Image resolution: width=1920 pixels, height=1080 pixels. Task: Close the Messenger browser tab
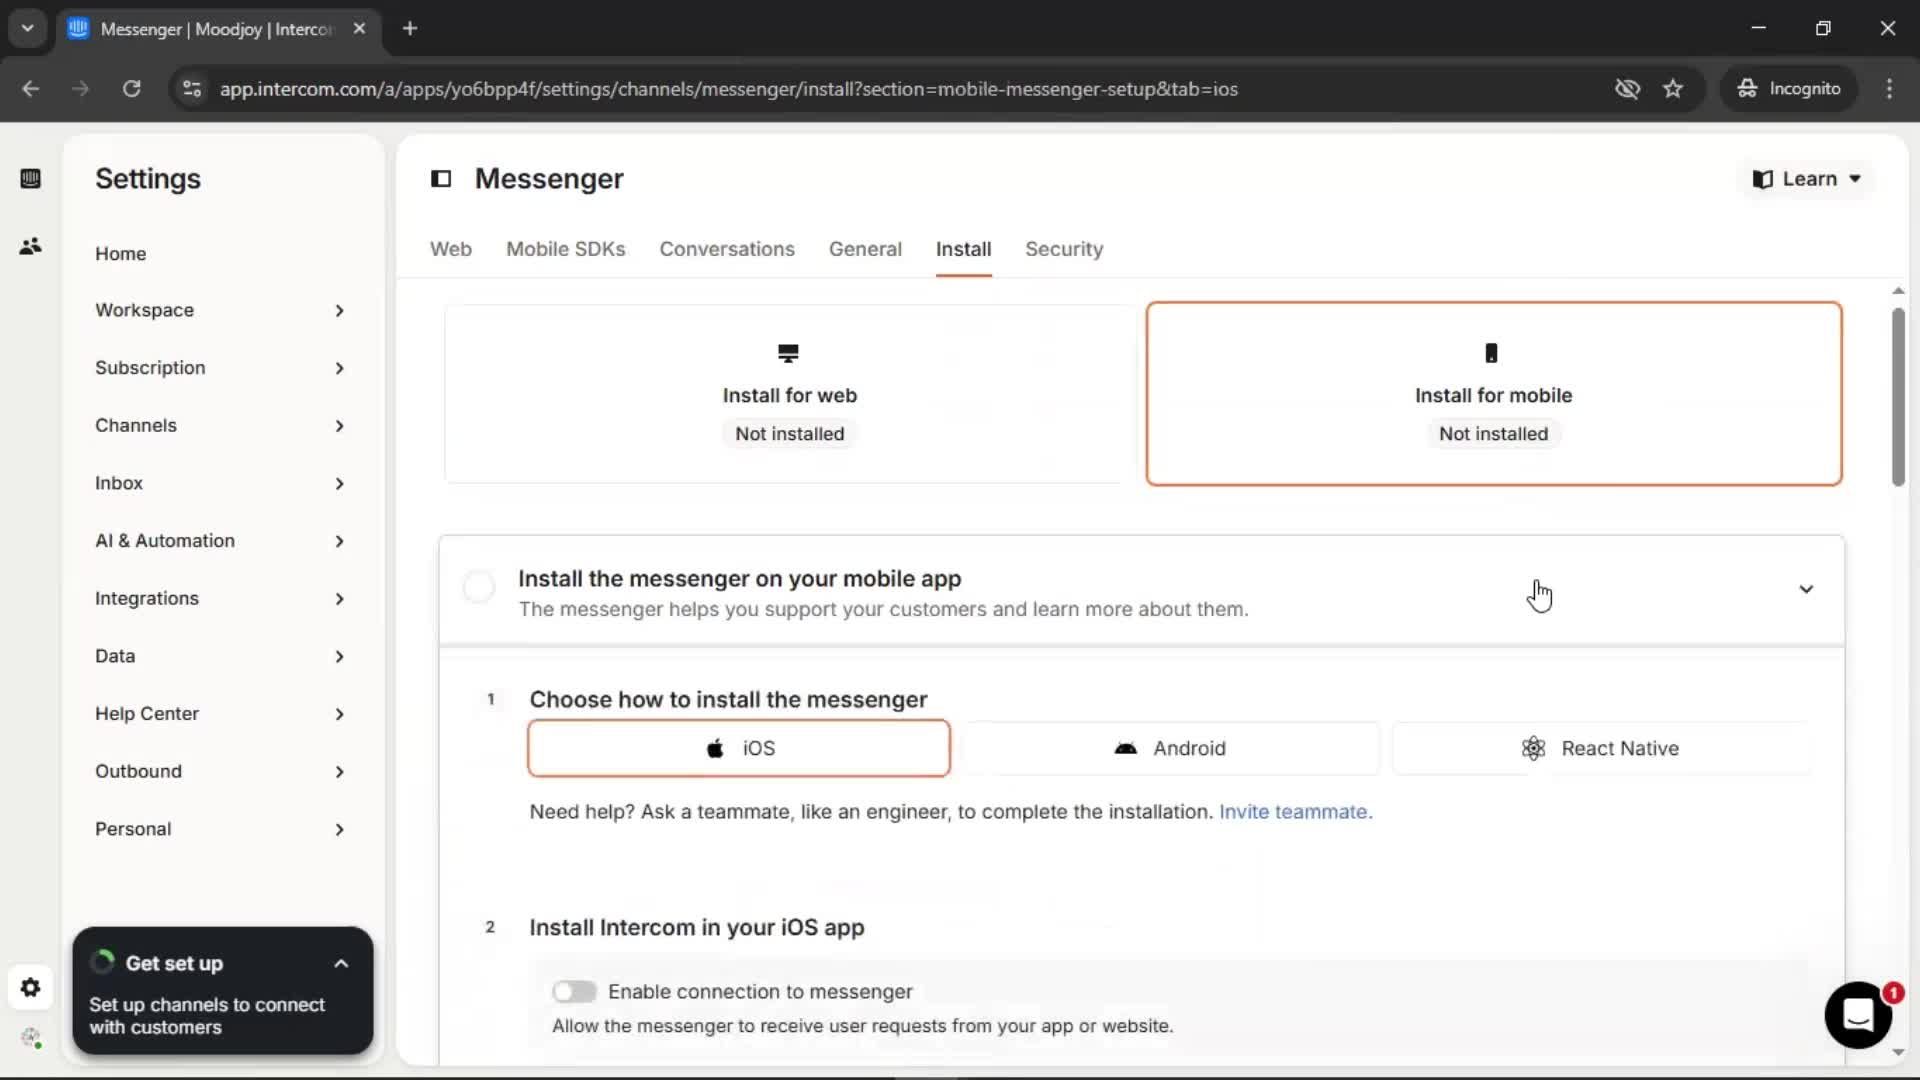coord(360,29)
